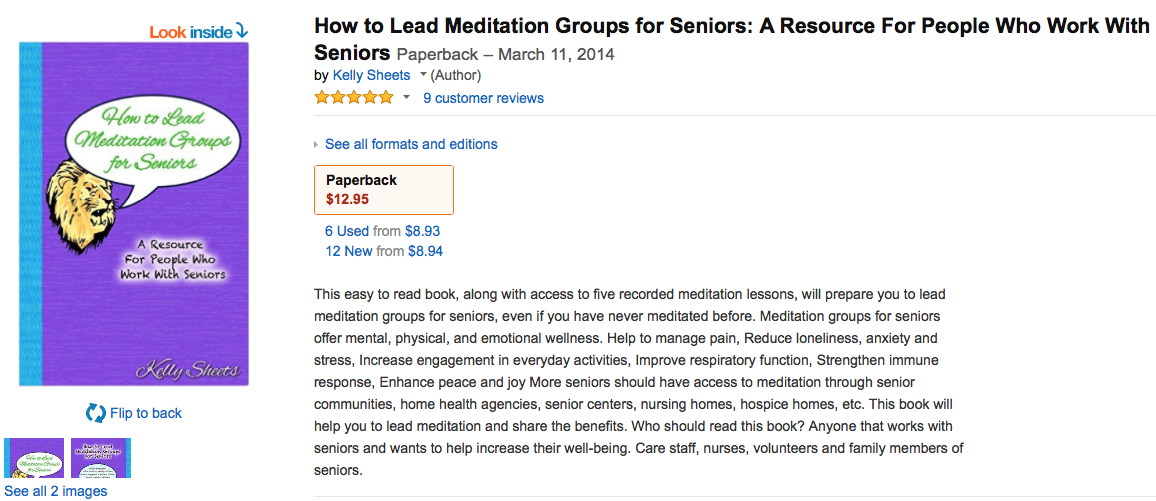Open the front cover thumbnail
Viewport: 1156px width, 501px height.
point(34,458)
